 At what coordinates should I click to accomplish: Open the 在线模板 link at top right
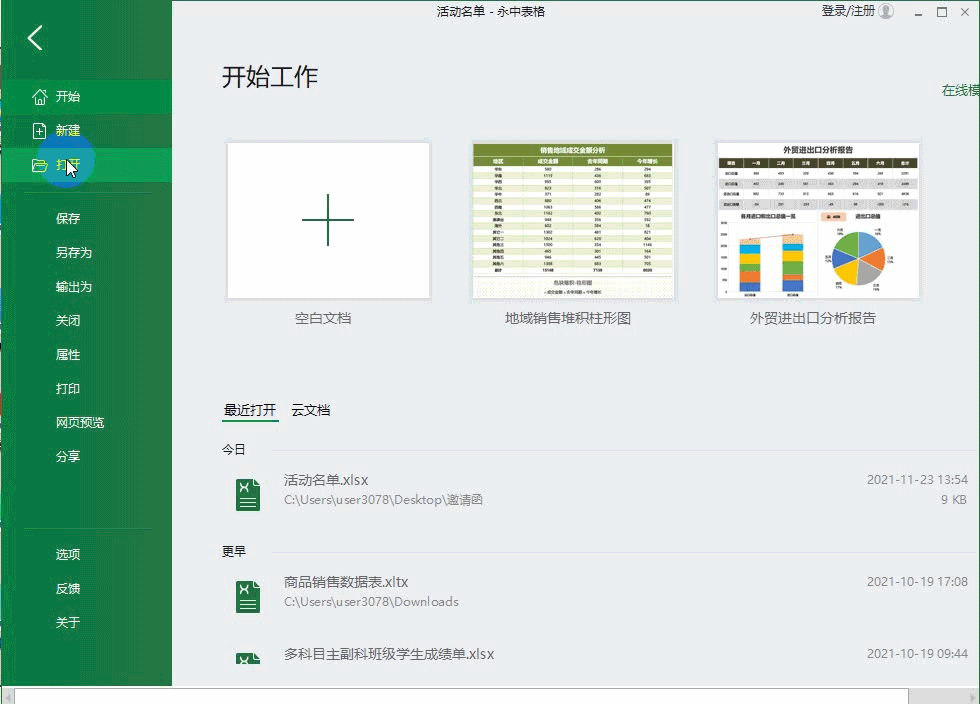[958, 90]
